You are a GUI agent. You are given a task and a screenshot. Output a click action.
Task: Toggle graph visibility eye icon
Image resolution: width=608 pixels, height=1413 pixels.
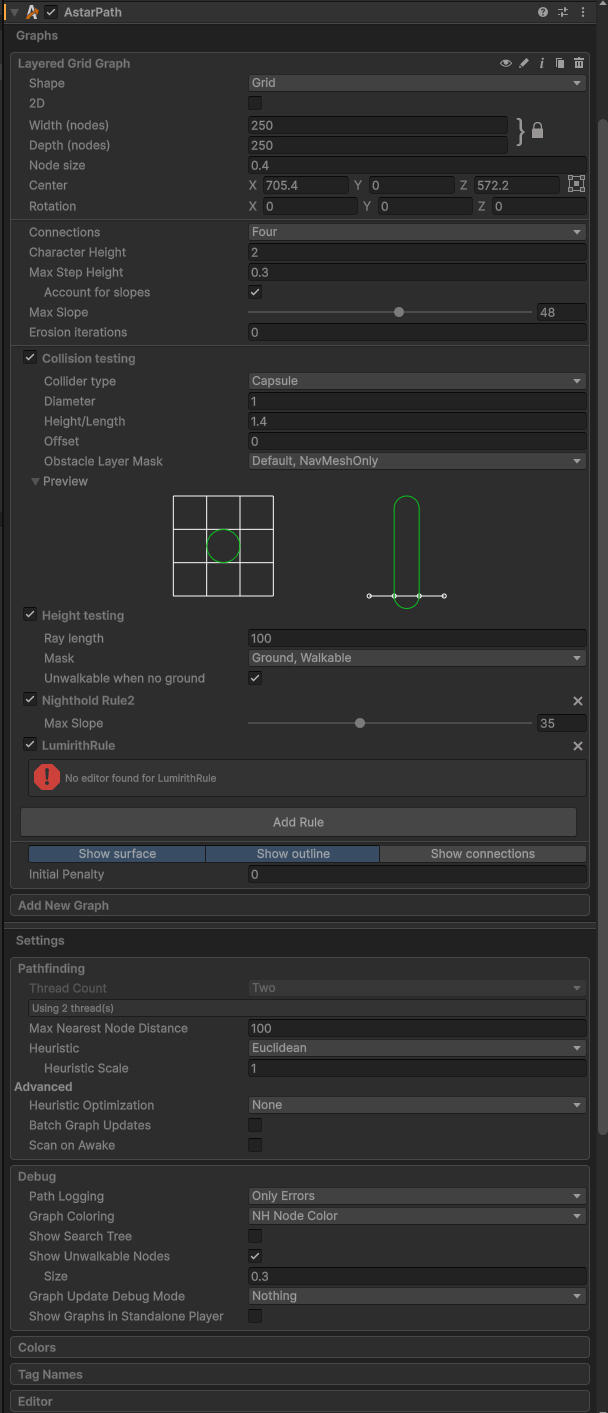point(506,63)
